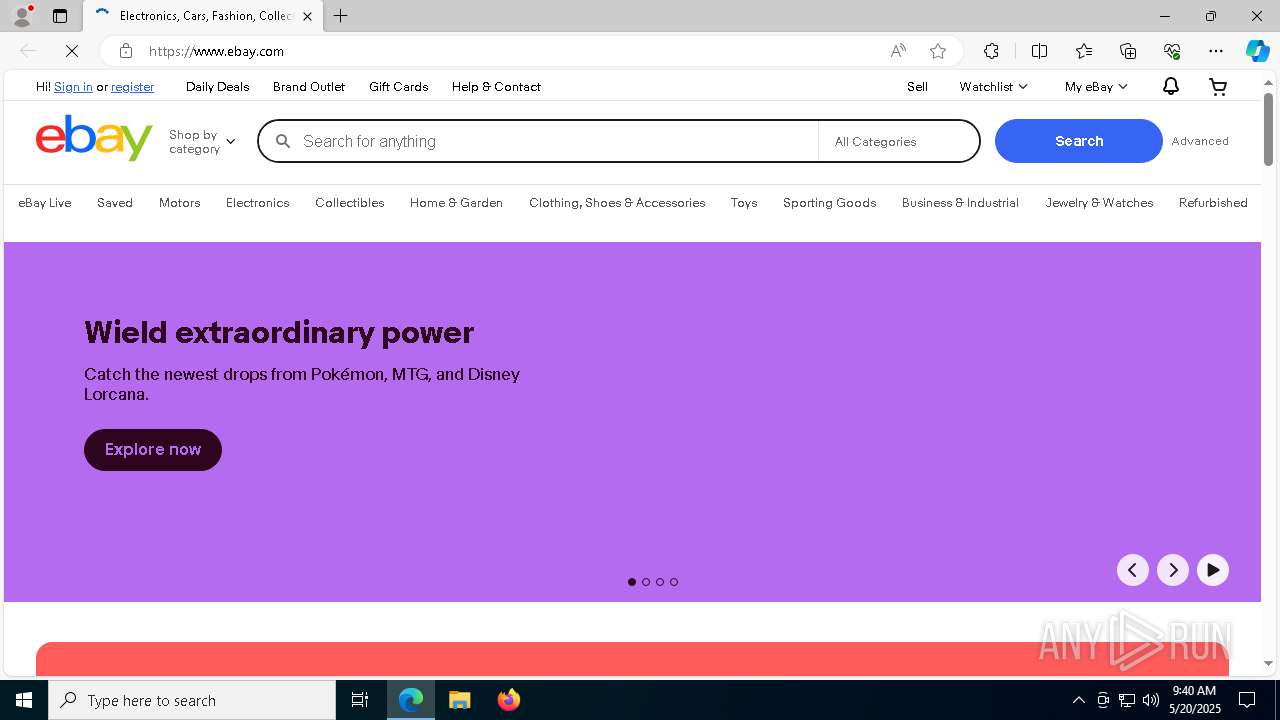Viewport: 1280px width, 720px height.
Task: Open Task View on taskbar
Action: (x=360, y=700)
